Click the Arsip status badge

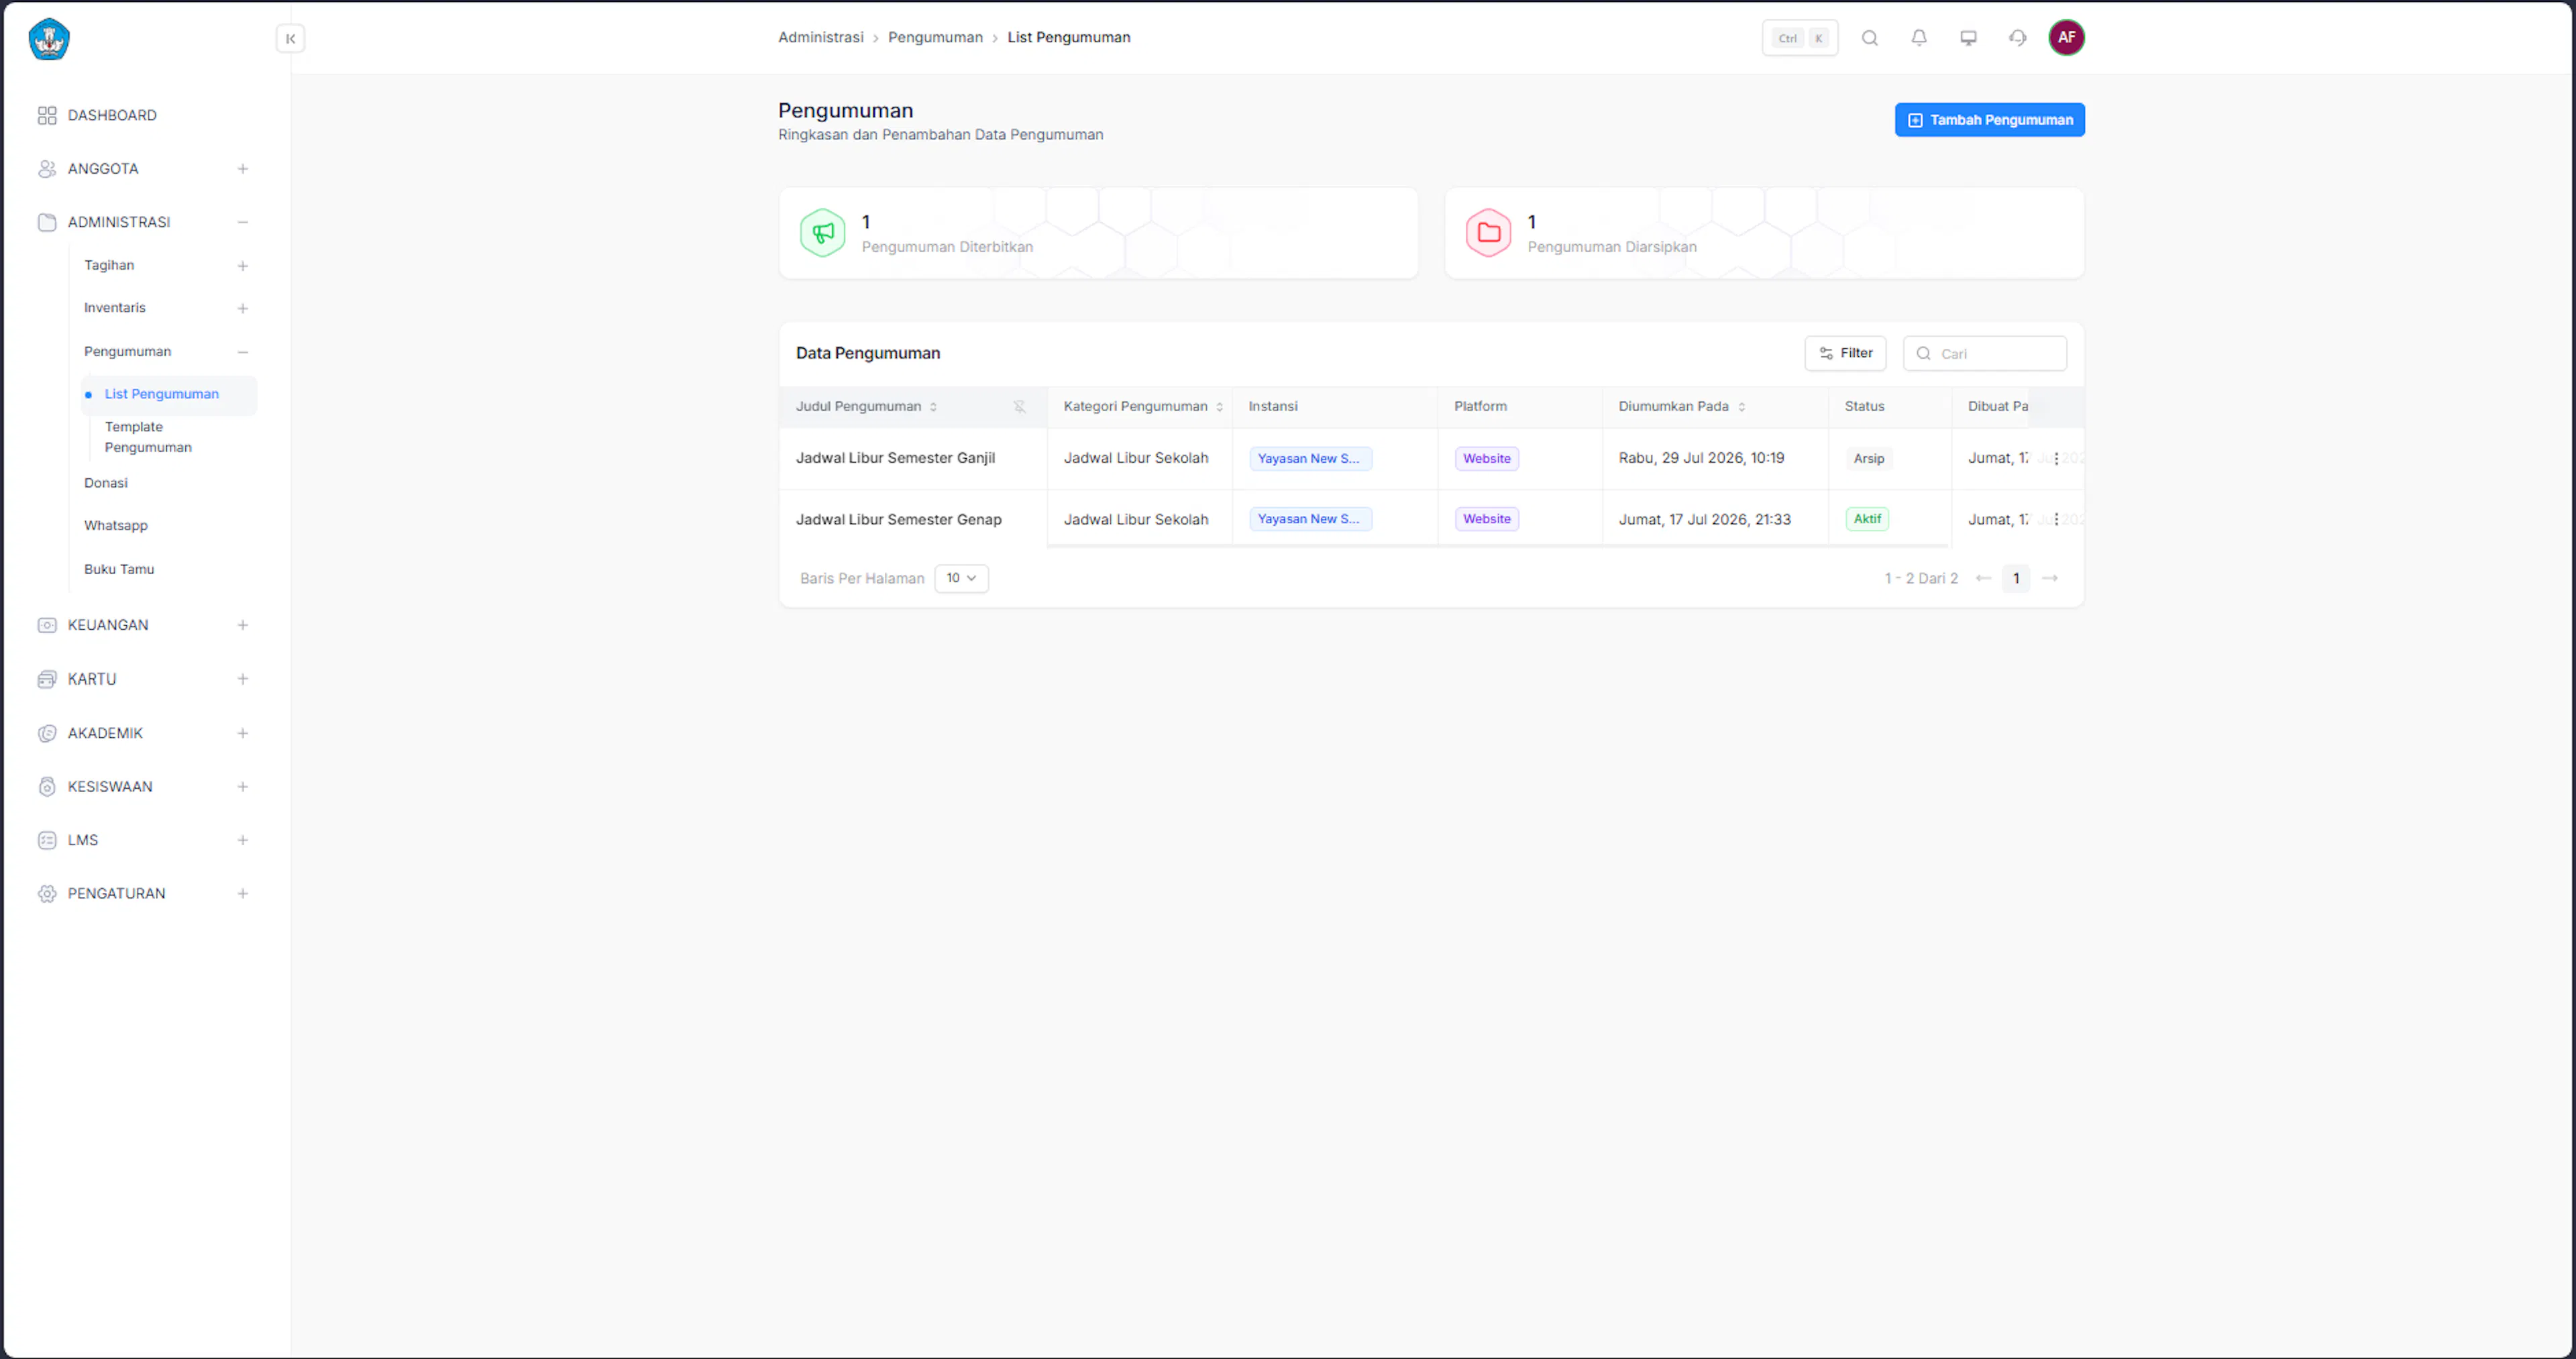(1868, 459)
